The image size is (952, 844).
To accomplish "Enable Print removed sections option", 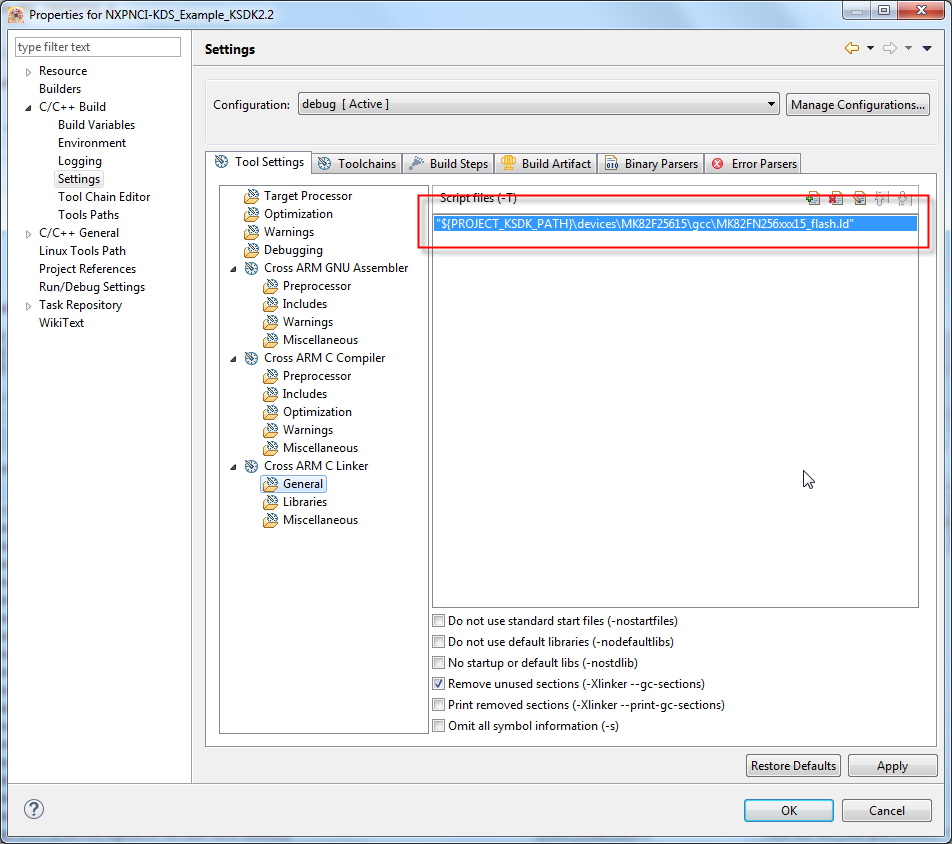I will pyautogui.click(x=438, y=705).
